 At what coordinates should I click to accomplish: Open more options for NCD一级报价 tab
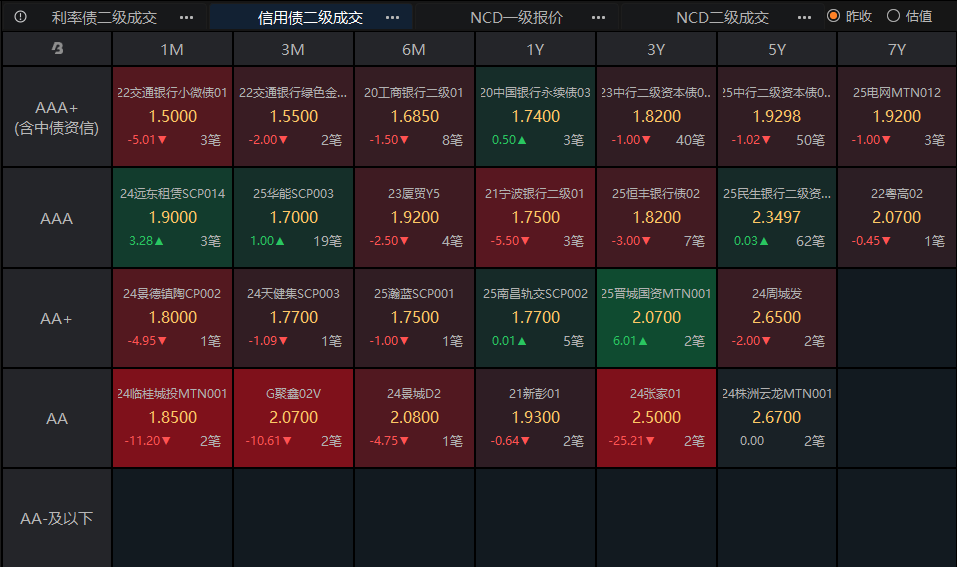pos(599,17)
